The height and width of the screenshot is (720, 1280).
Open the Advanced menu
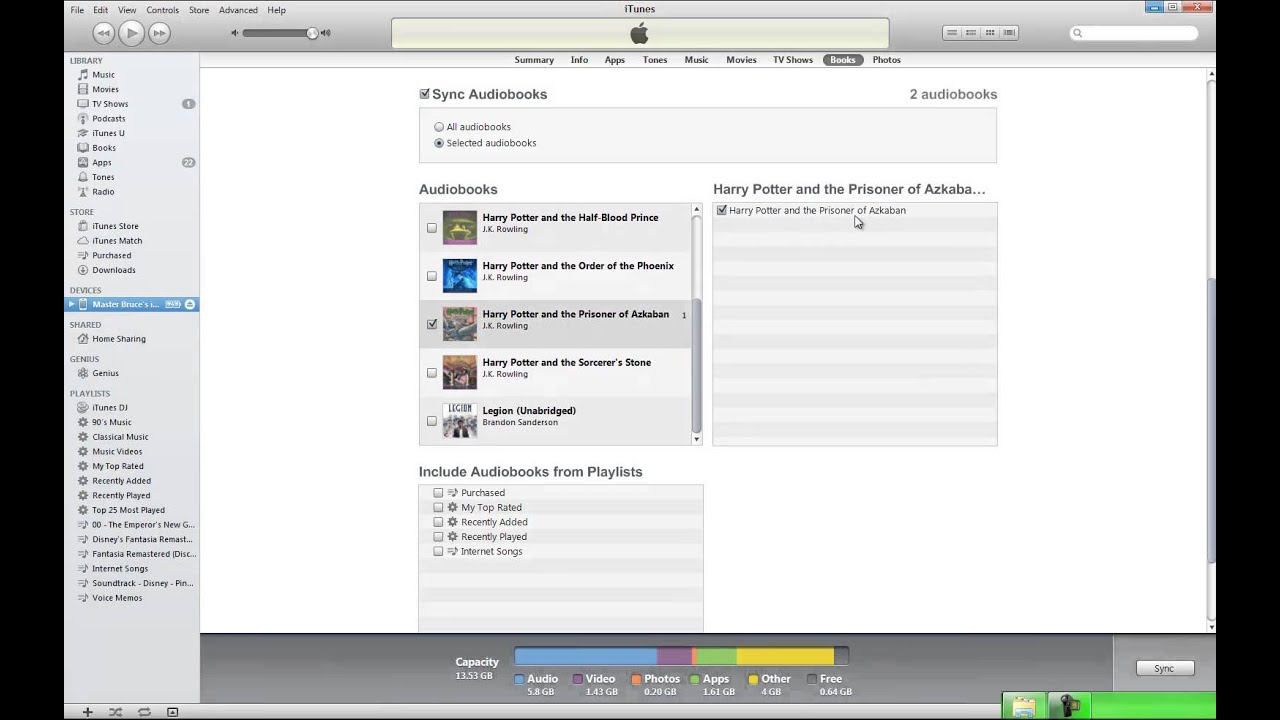(238, 10)
